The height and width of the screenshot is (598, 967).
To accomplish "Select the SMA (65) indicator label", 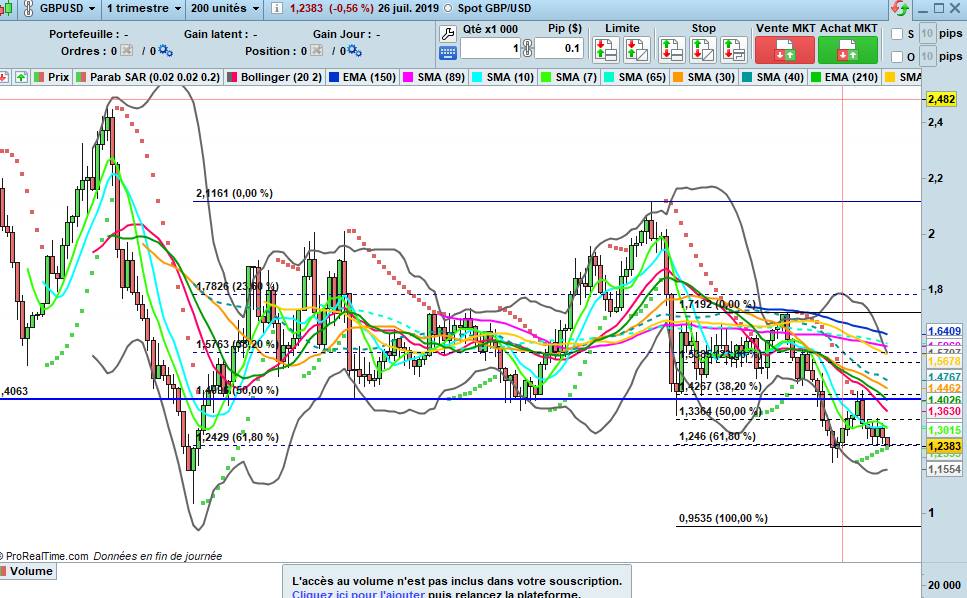I will (x=642, y=77).
